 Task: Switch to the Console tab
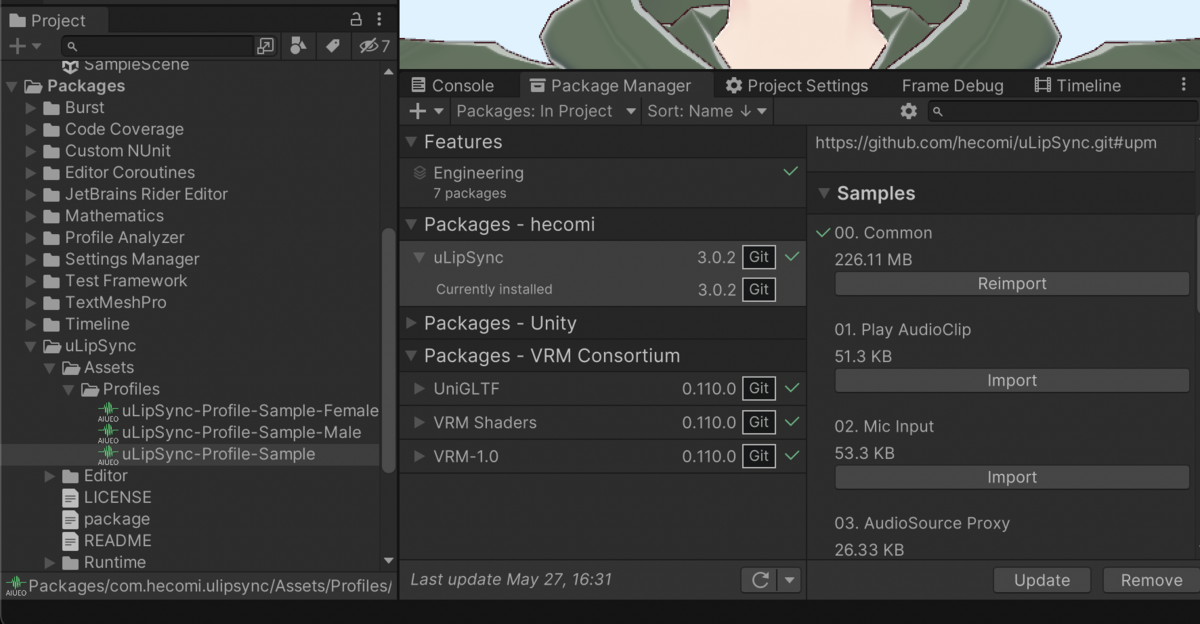click(x=452, y=86)
